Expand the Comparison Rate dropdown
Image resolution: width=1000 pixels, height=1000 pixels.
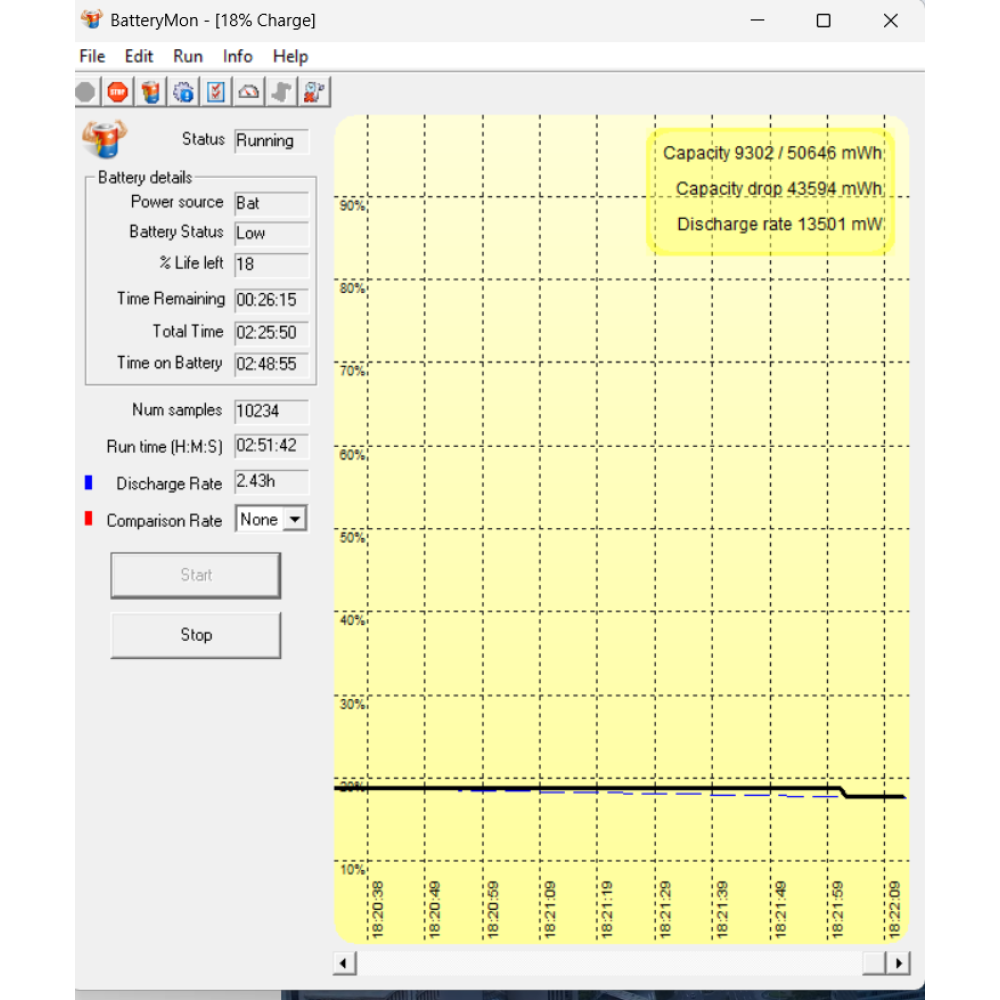(x=294, y=519)
